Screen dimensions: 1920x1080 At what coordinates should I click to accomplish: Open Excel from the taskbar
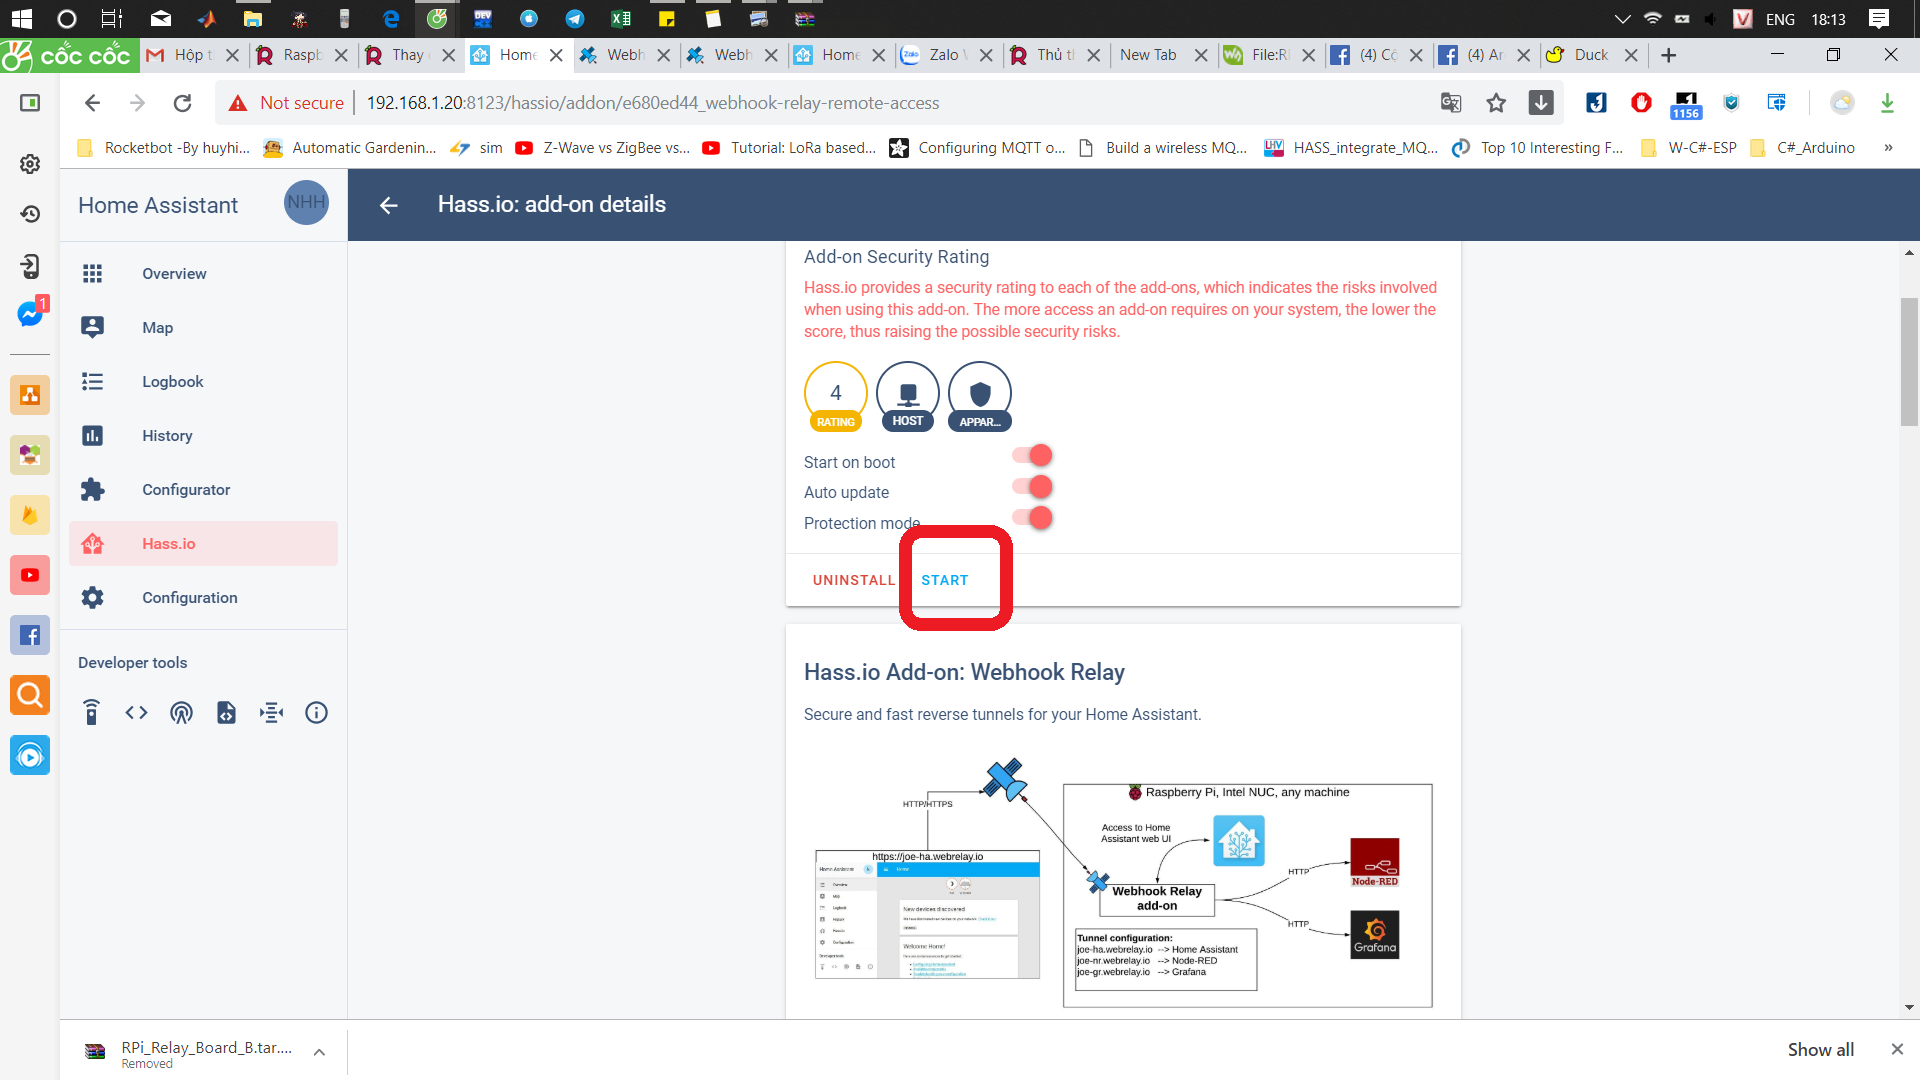pos(621,19)
